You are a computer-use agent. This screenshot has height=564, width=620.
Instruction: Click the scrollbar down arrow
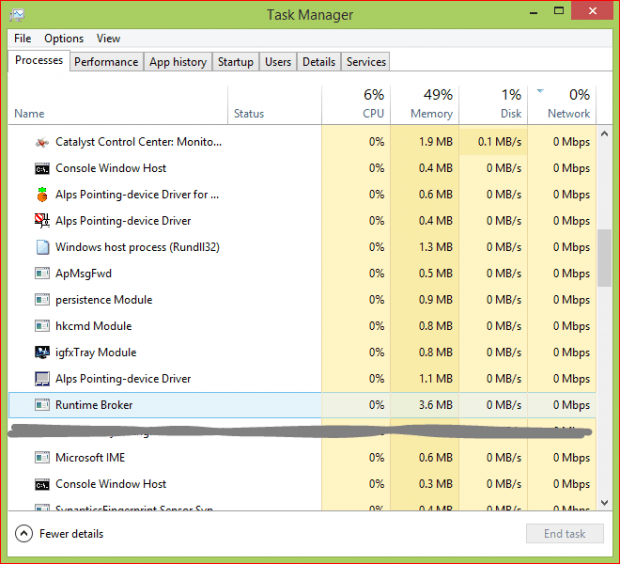pyautogui.click(x=604, y=503)
